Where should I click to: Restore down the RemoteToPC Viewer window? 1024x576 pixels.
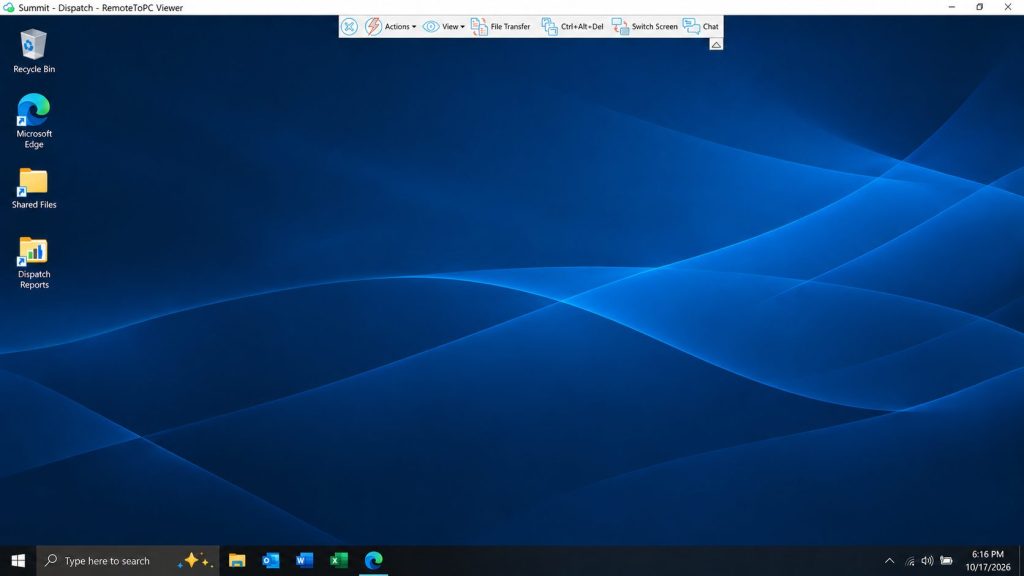click(980, 7)
